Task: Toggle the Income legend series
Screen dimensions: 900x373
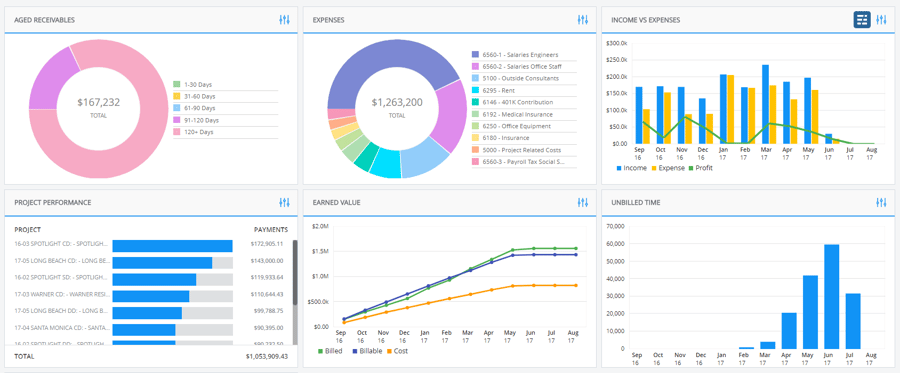Action: point(631,168)
